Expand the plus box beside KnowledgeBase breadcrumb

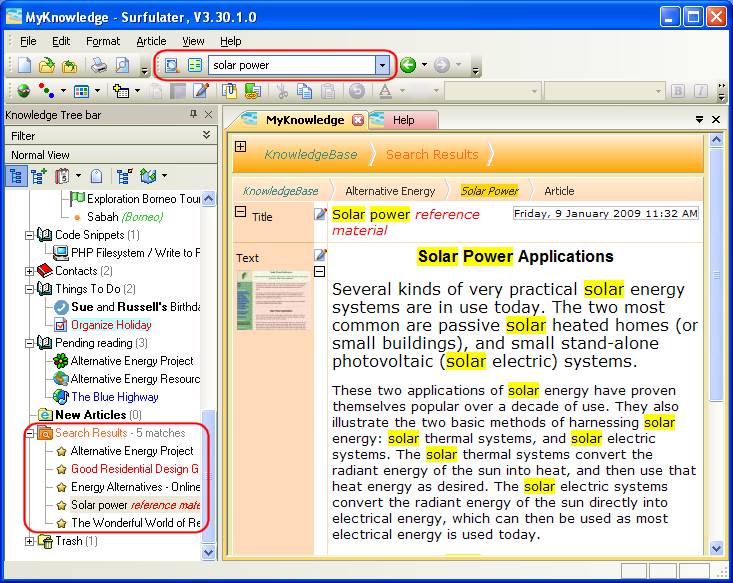[240, 146]
